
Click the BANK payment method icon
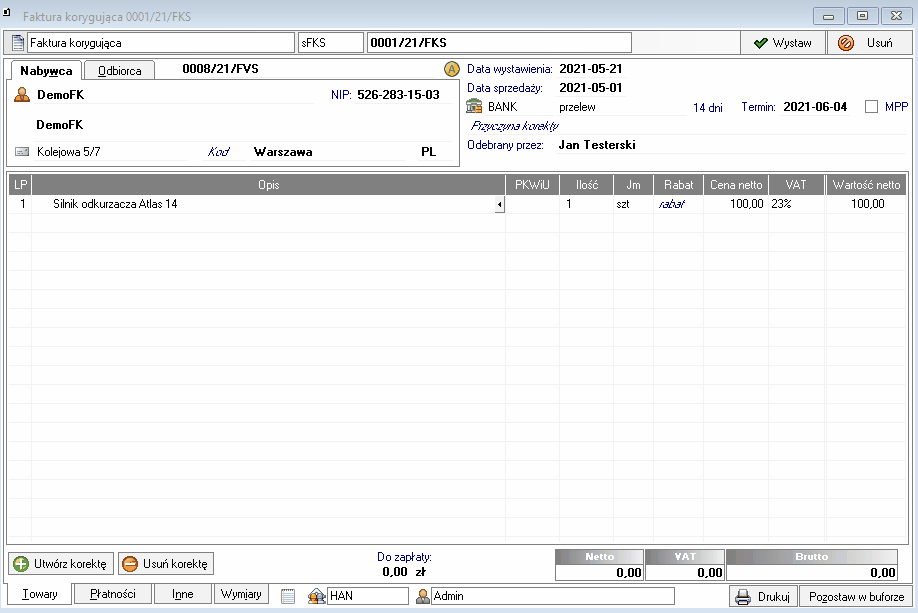tap(475, 107)
